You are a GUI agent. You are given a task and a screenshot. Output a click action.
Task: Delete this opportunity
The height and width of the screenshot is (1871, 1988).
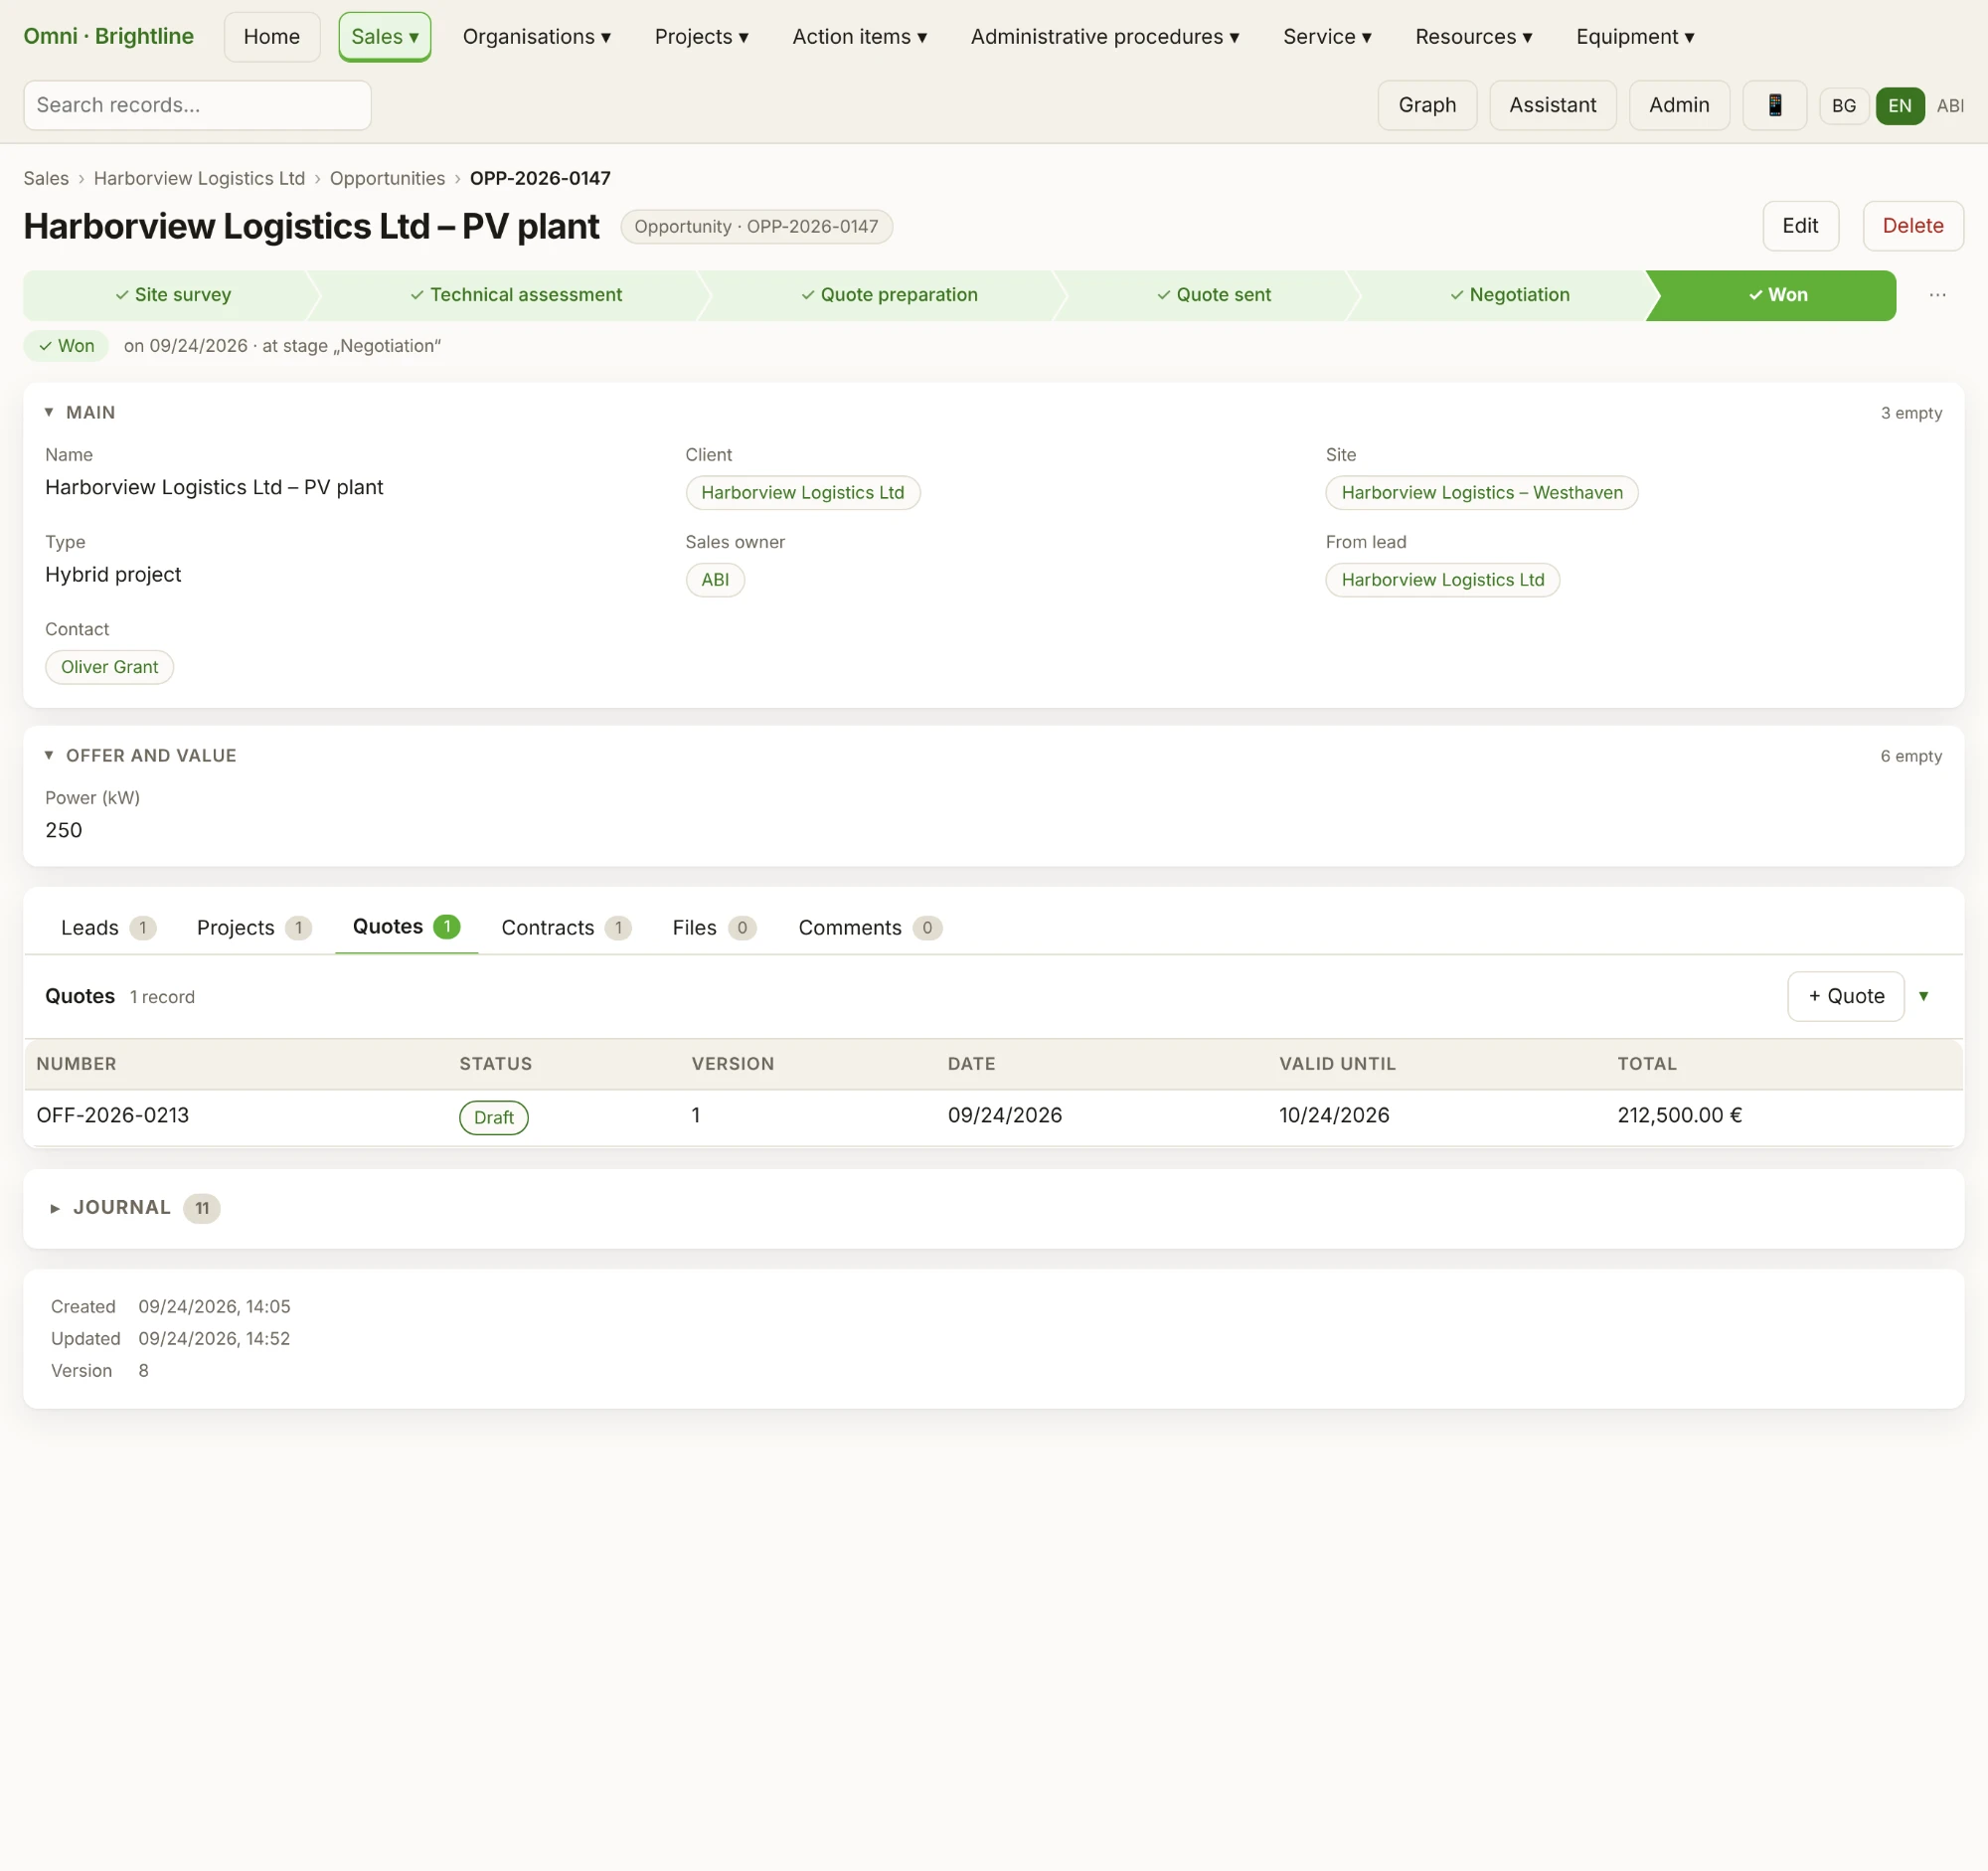point(1912,226)
